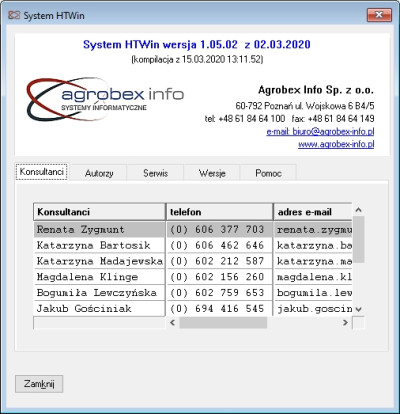This screenshot has height=414, width=400.
Task: Select the Wersje tab
Action: pos(212,173)
